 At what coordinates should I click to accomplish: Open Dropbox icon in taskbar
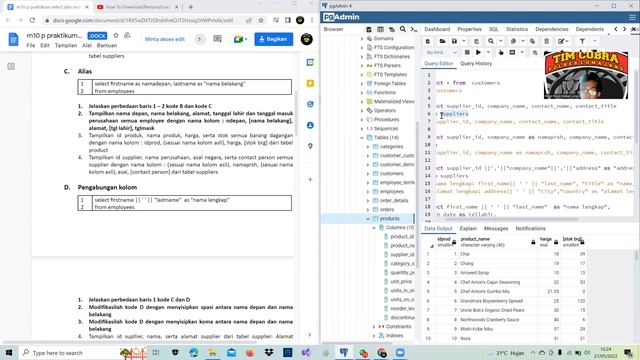tap(269, 352)
